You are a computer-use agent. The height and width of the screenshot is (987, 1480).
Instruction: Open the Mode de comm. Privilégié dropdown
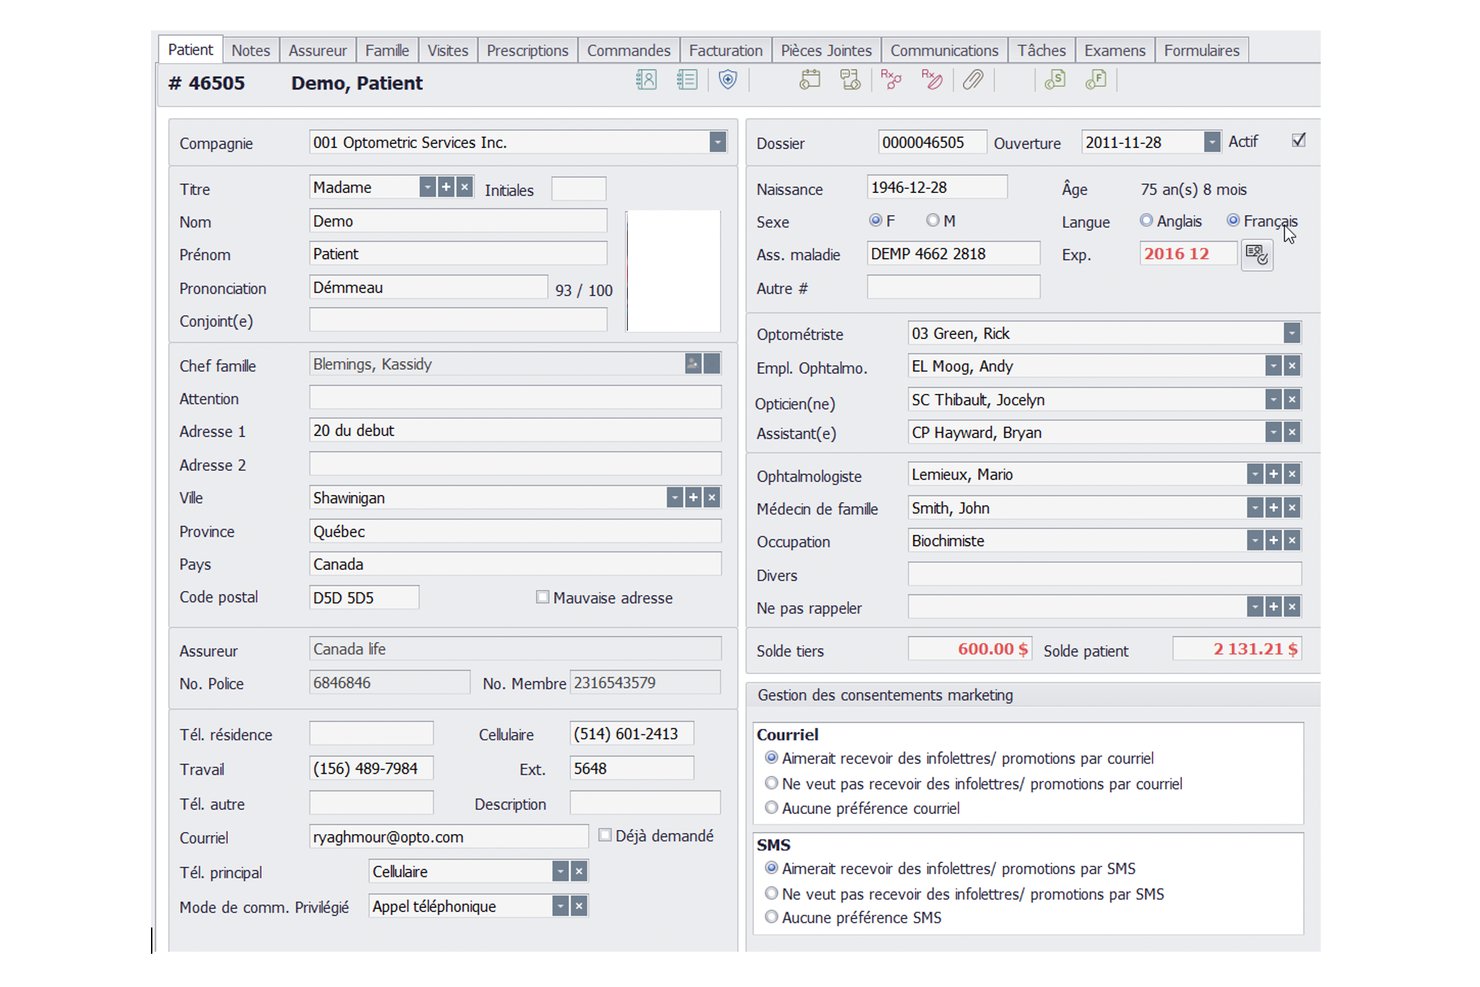point(560,906)
